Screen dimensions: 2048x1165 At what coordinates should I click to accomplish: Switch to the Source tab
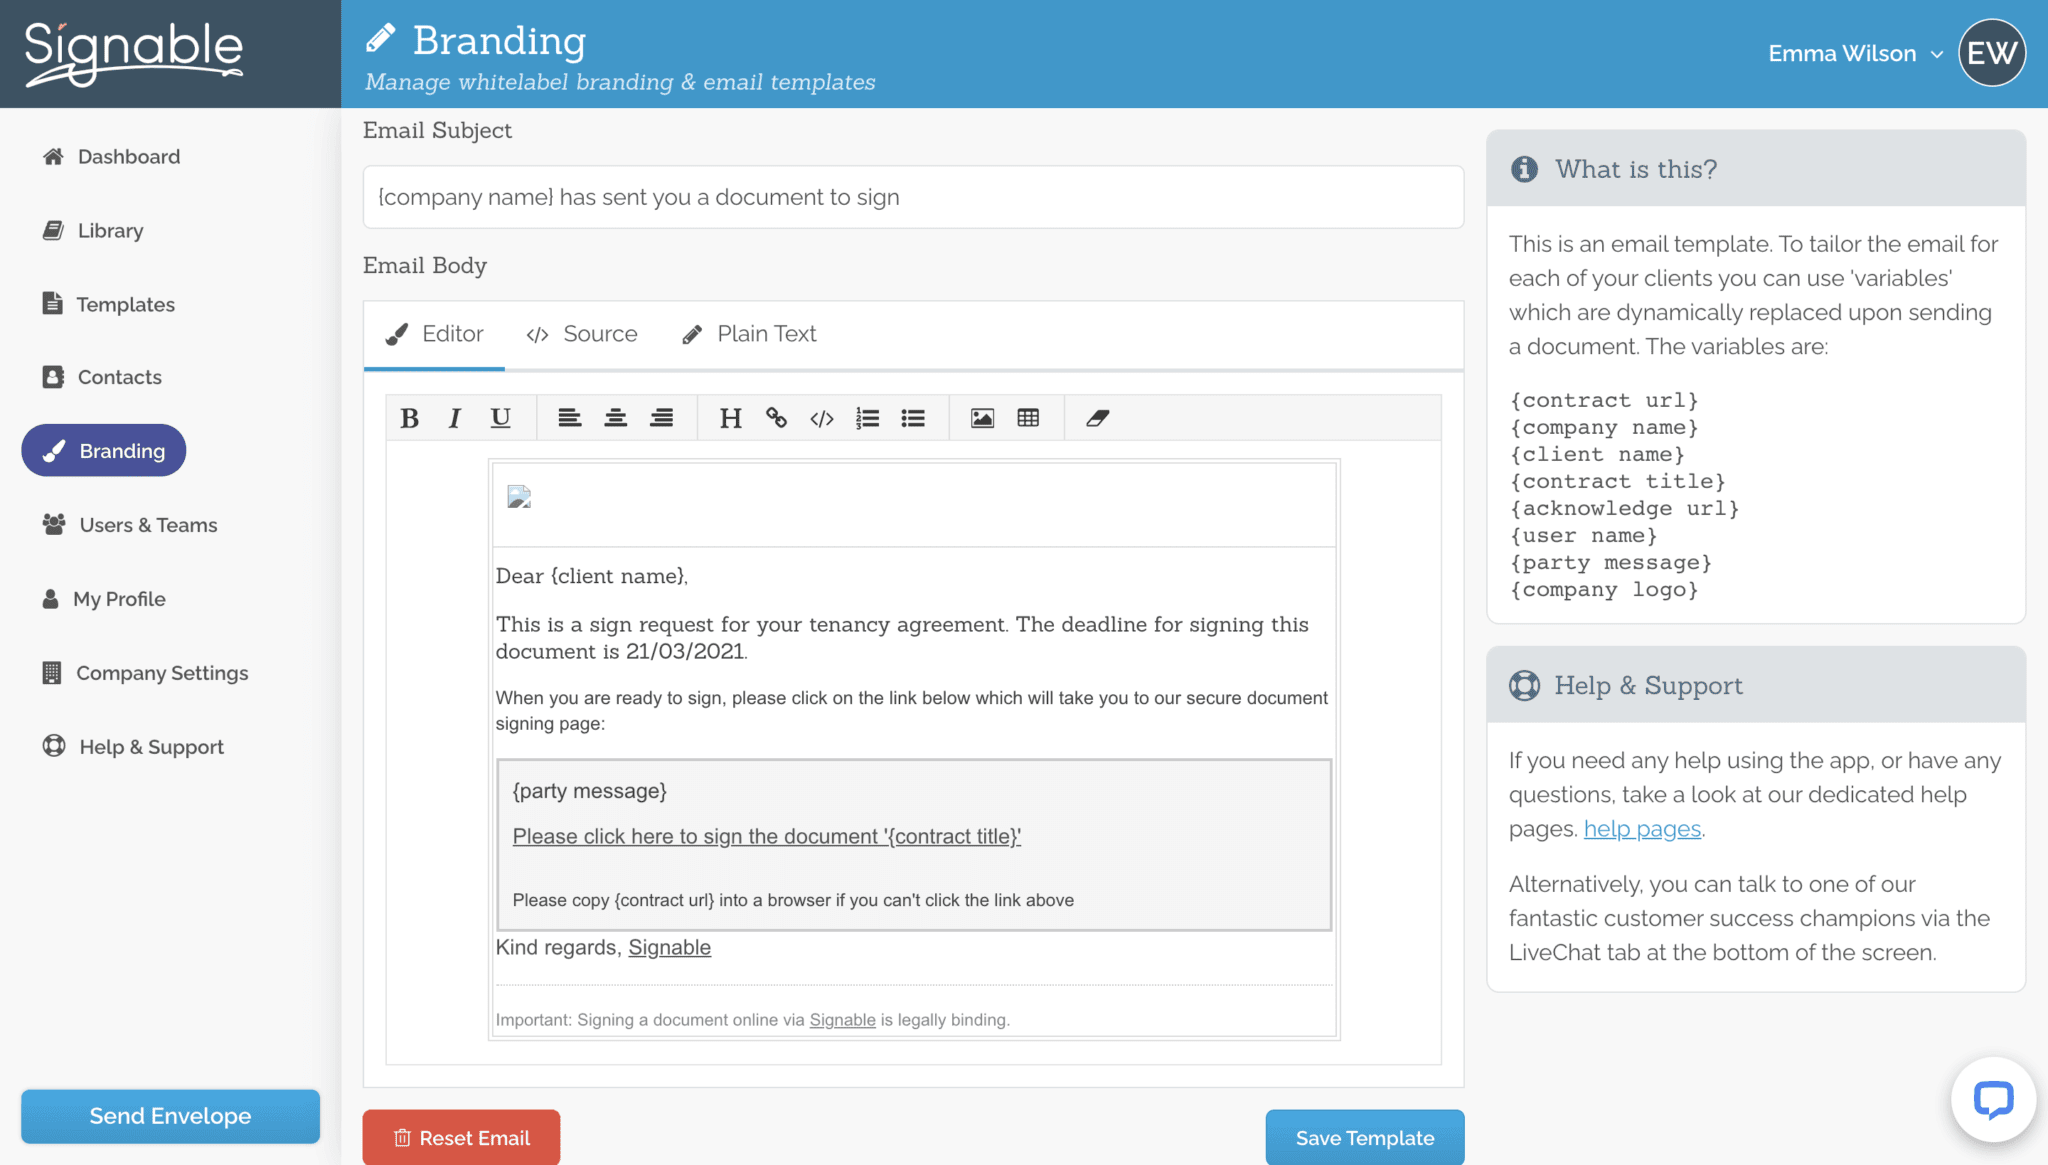(x=583, y=333)
